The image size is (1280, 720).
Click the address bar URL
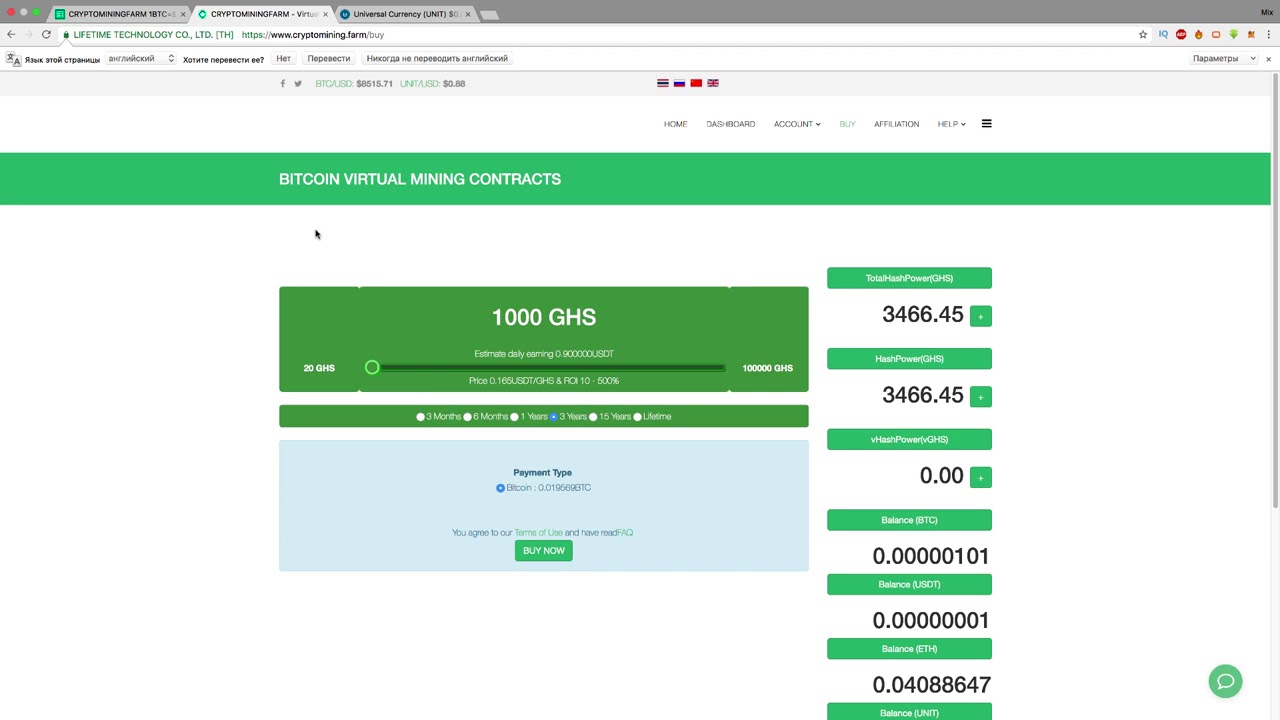point(313,35)
